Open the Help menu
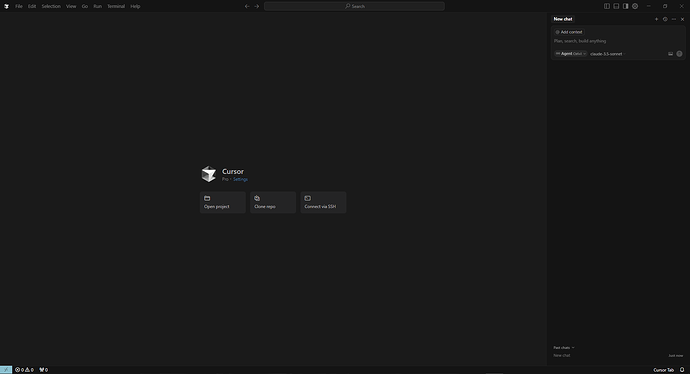 click(135, 6)
